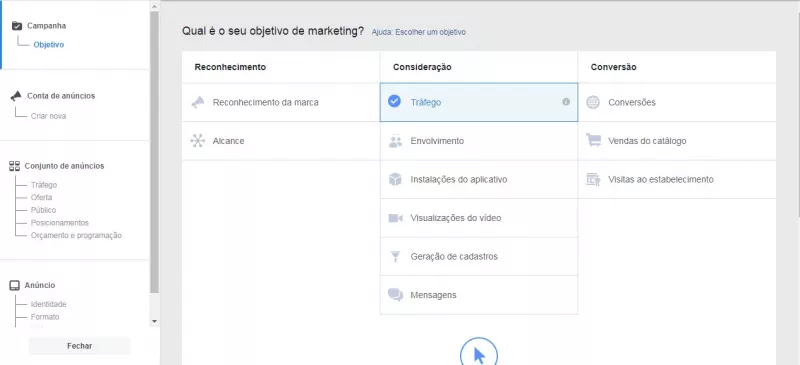Image resolution: width=800 pixels, height=365 pixels.
Task: Click the Visualizações do vídeo camera icon
Action: point(395,218)
